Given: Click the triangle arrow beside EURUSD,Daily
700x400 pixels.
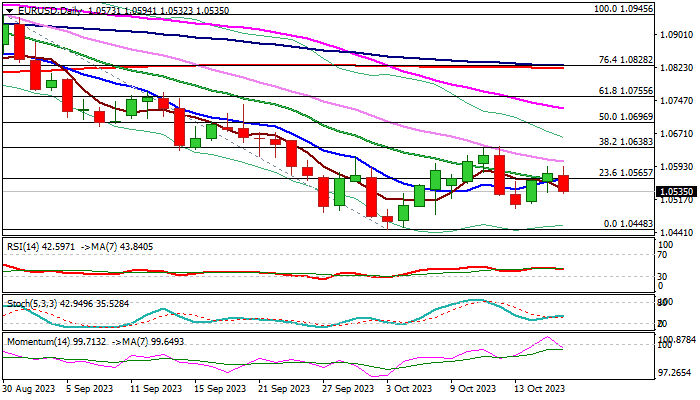Looking at the screenshot, I should (7, 7).
